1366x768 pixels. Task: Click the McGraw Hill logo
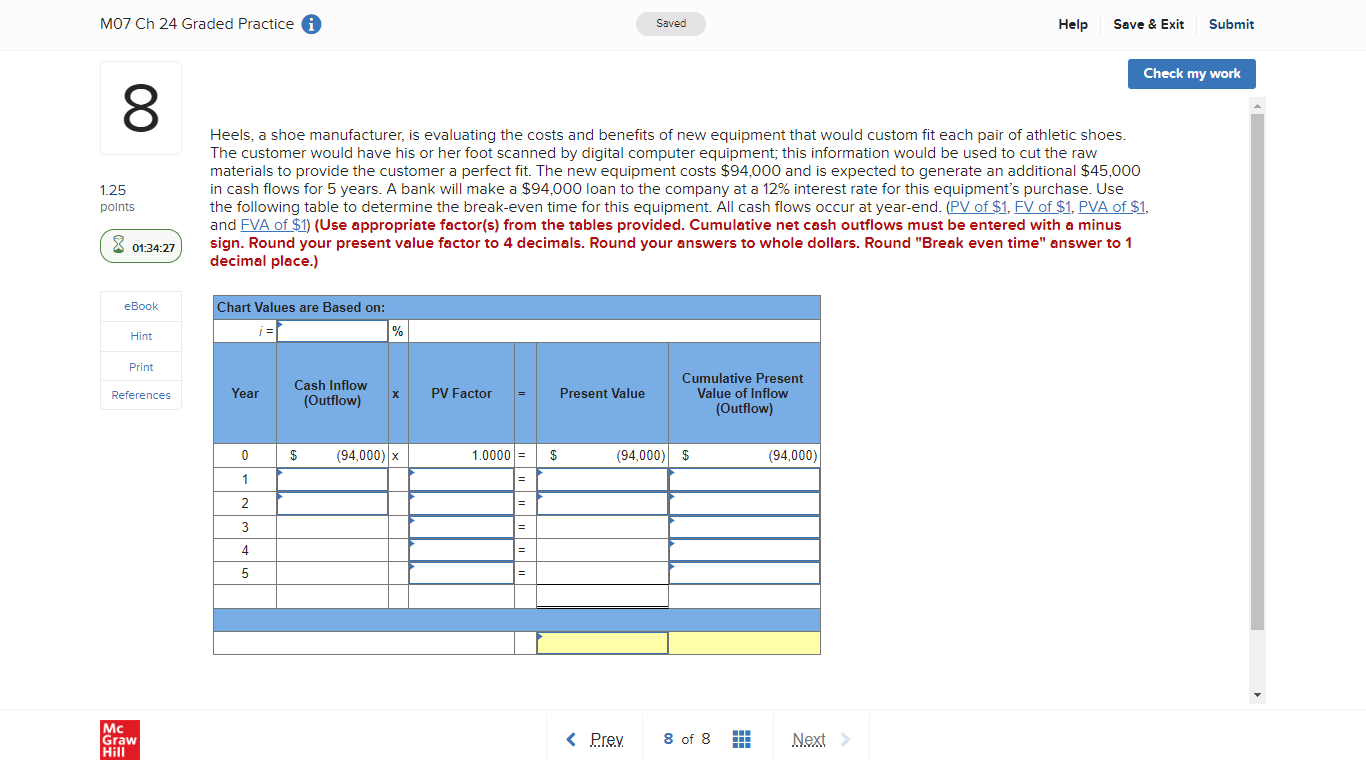(x=119, y=739)
